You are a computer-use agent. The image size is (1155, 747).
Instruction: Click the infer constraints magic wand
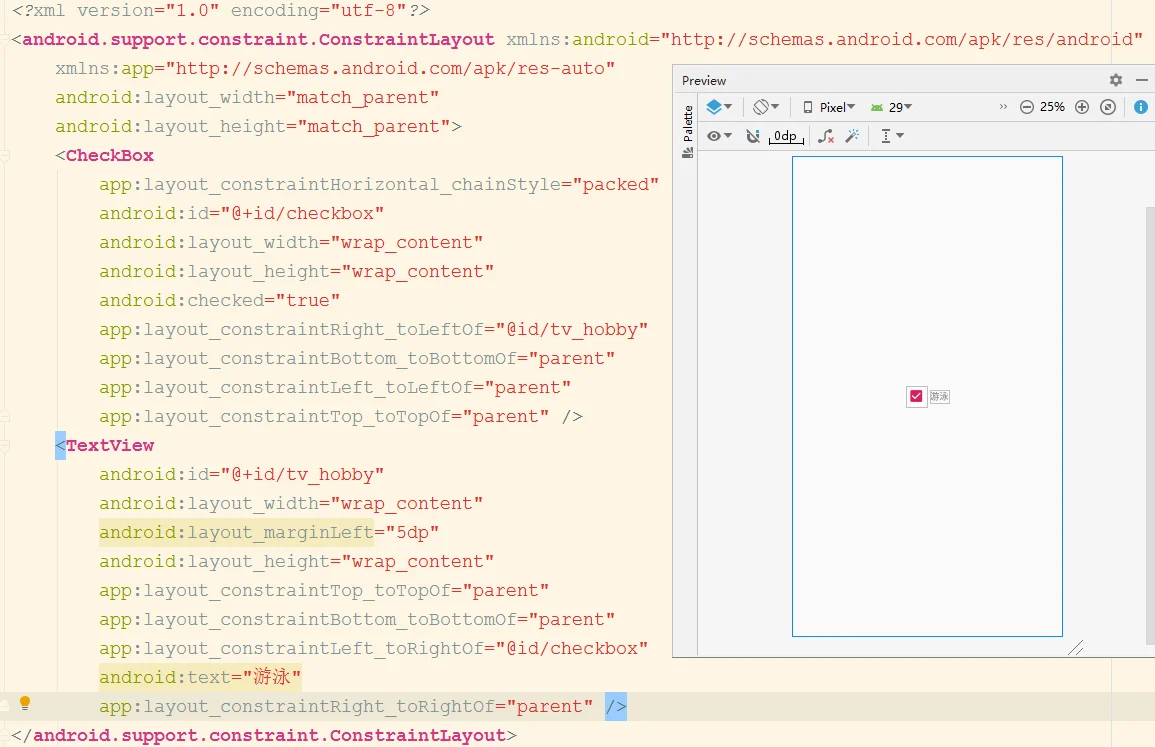coord(852,136)
